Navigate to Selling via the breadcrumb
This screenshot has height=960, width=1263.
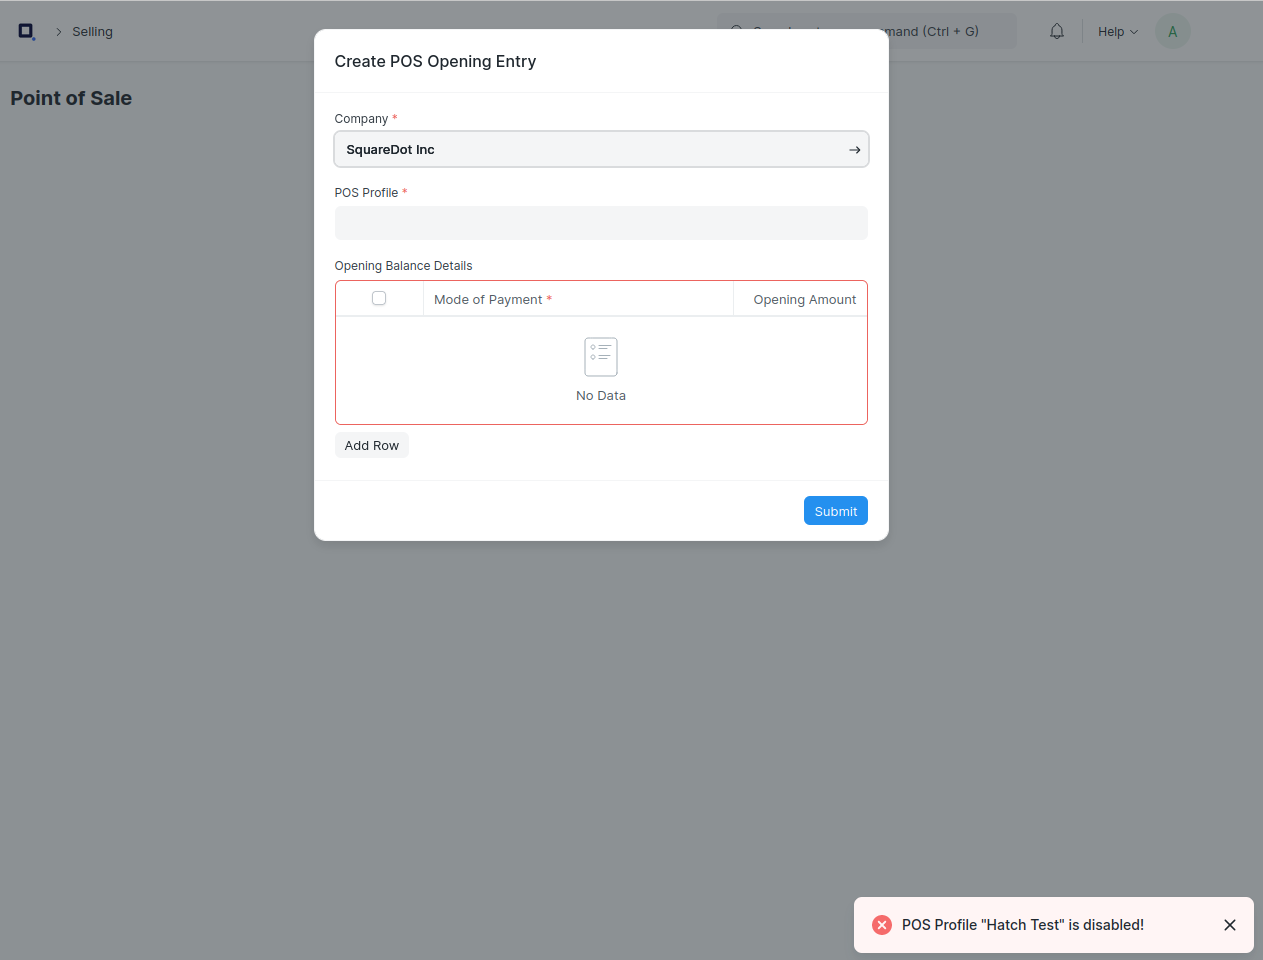tap(92, 31)
